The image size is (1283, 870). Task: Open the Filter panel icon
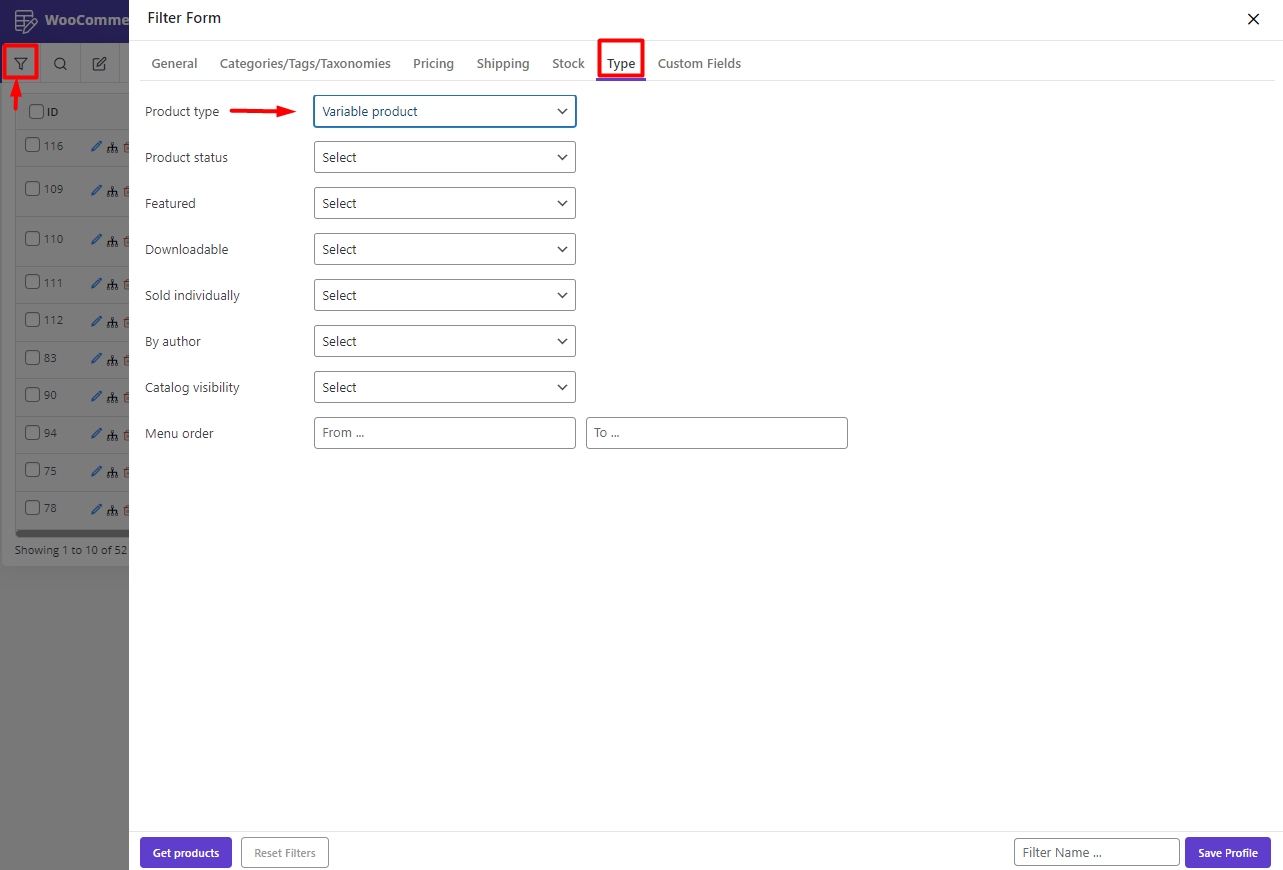coord(20,62)
